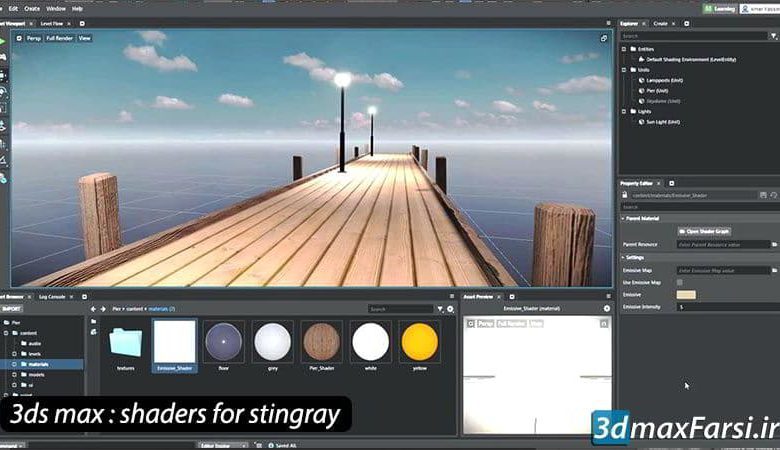This screenshot has width=780, height=450.
Task: Add new tab beside Property Editor
Action: coord(672,183)
